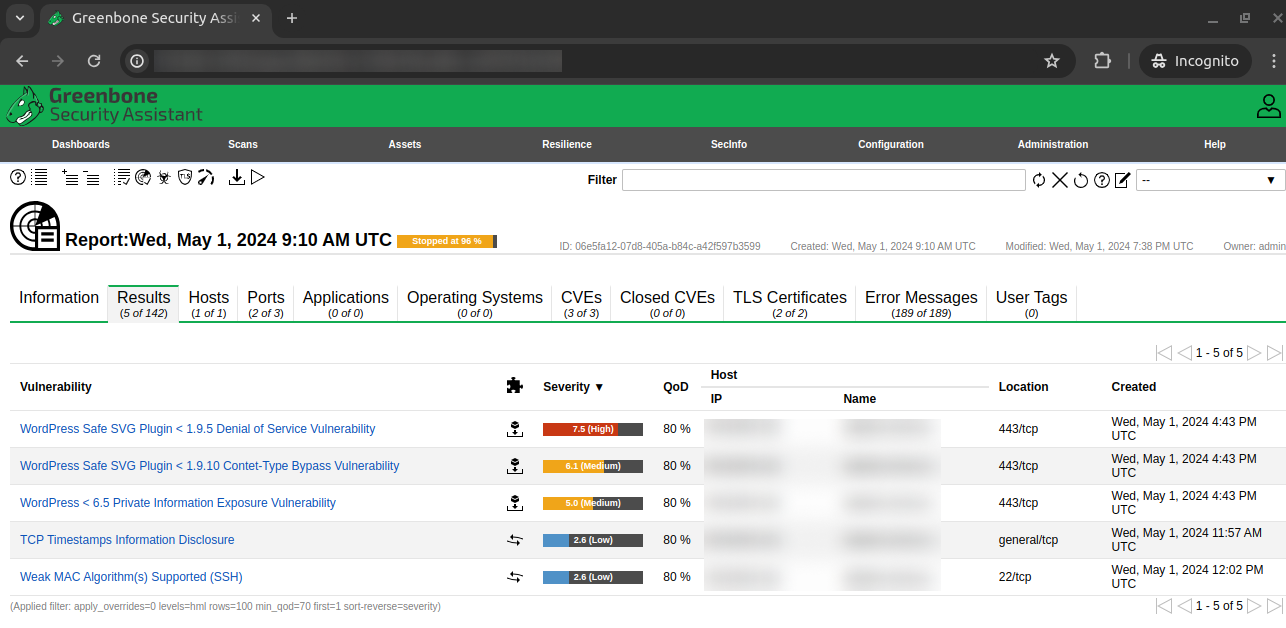Switch to the Closed CVEs tab

pyautogui.click(x=667, y=304)
